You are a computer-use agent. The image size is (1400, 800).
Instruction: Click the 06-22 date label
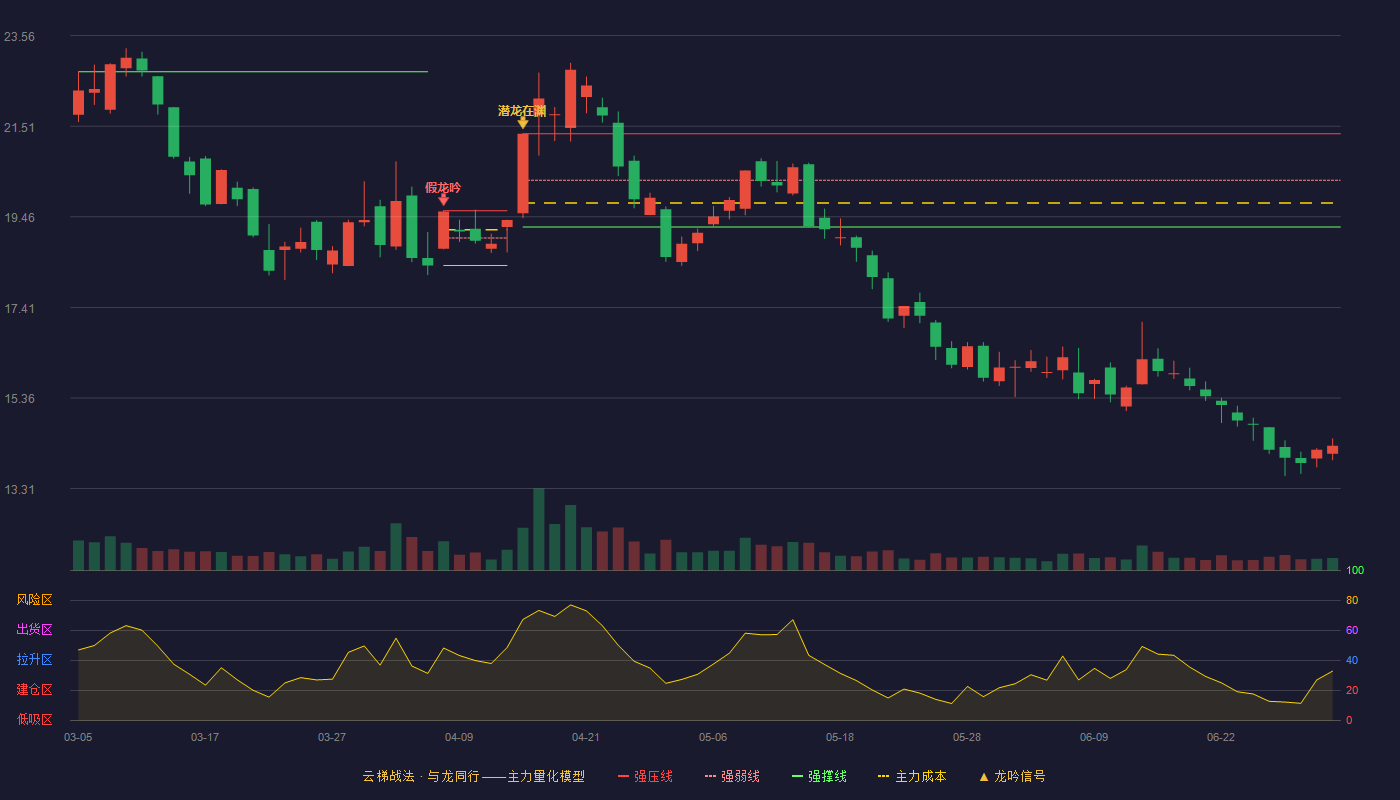1221,738
